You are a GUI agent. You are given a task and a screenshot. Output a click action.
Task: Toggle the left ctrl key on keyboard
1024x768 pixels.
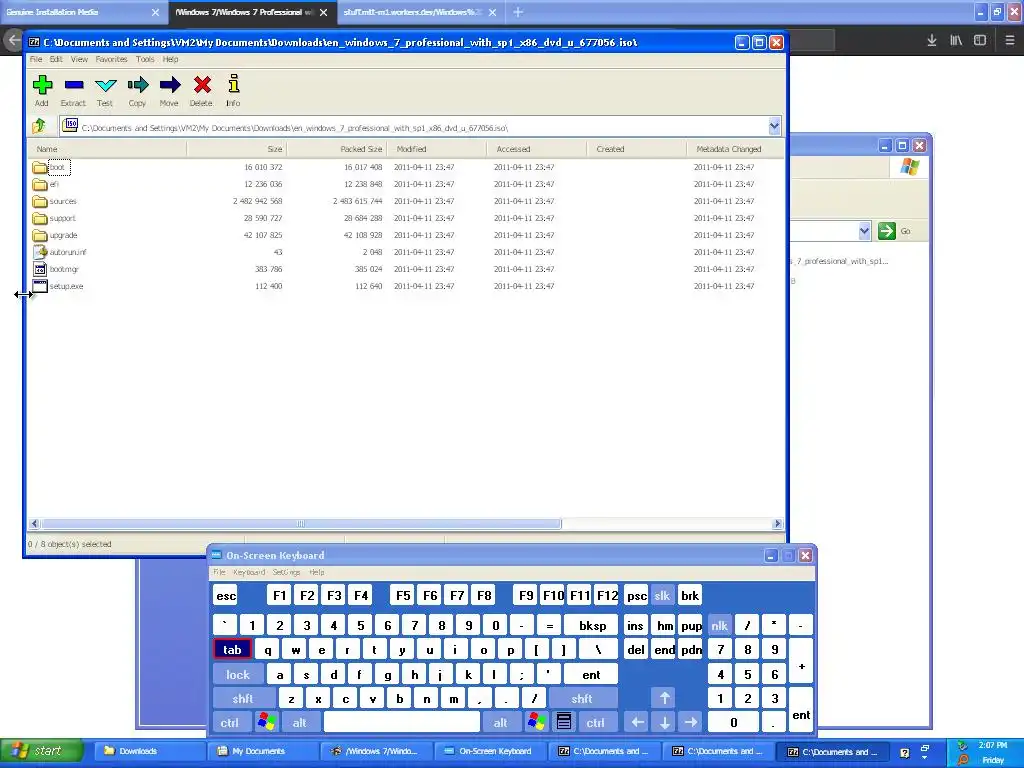coord(229,722)
